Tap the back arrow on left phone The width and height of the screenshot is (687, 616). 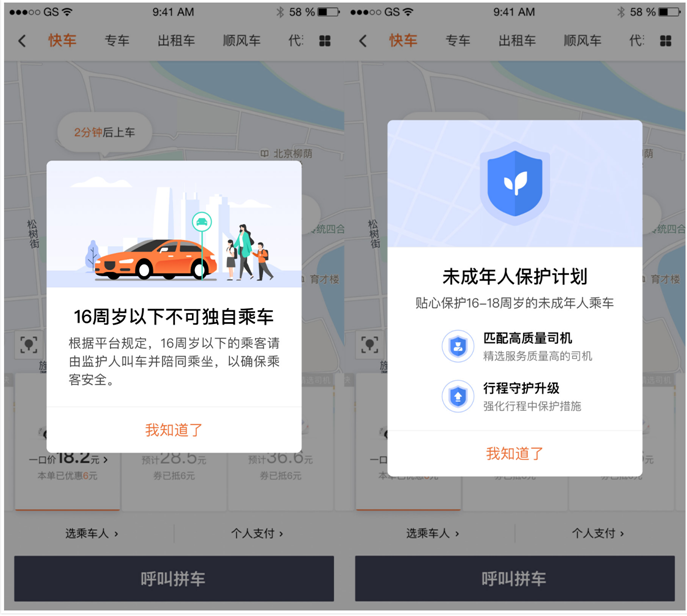22,41
